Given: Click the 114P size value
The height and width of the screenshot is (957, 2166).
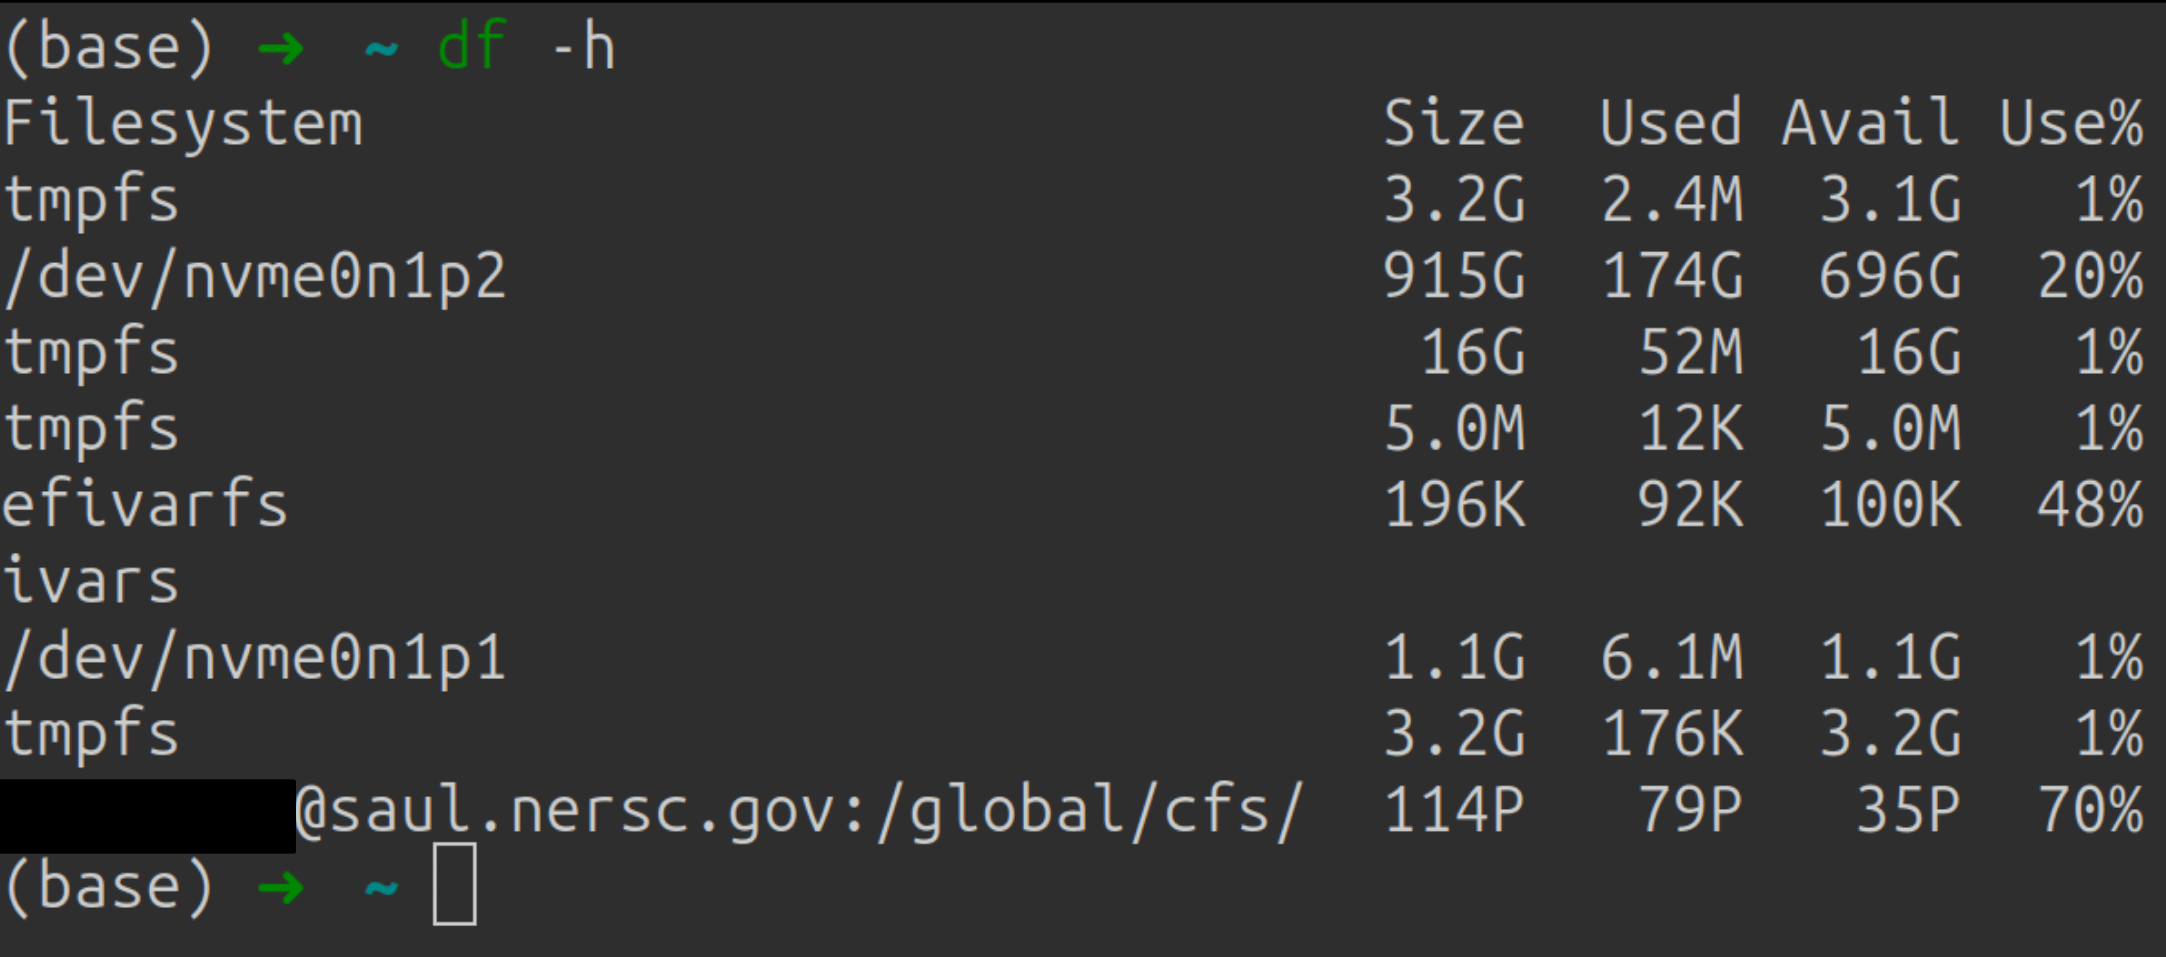Looking at the screenshot, I should click(1454, 811).
